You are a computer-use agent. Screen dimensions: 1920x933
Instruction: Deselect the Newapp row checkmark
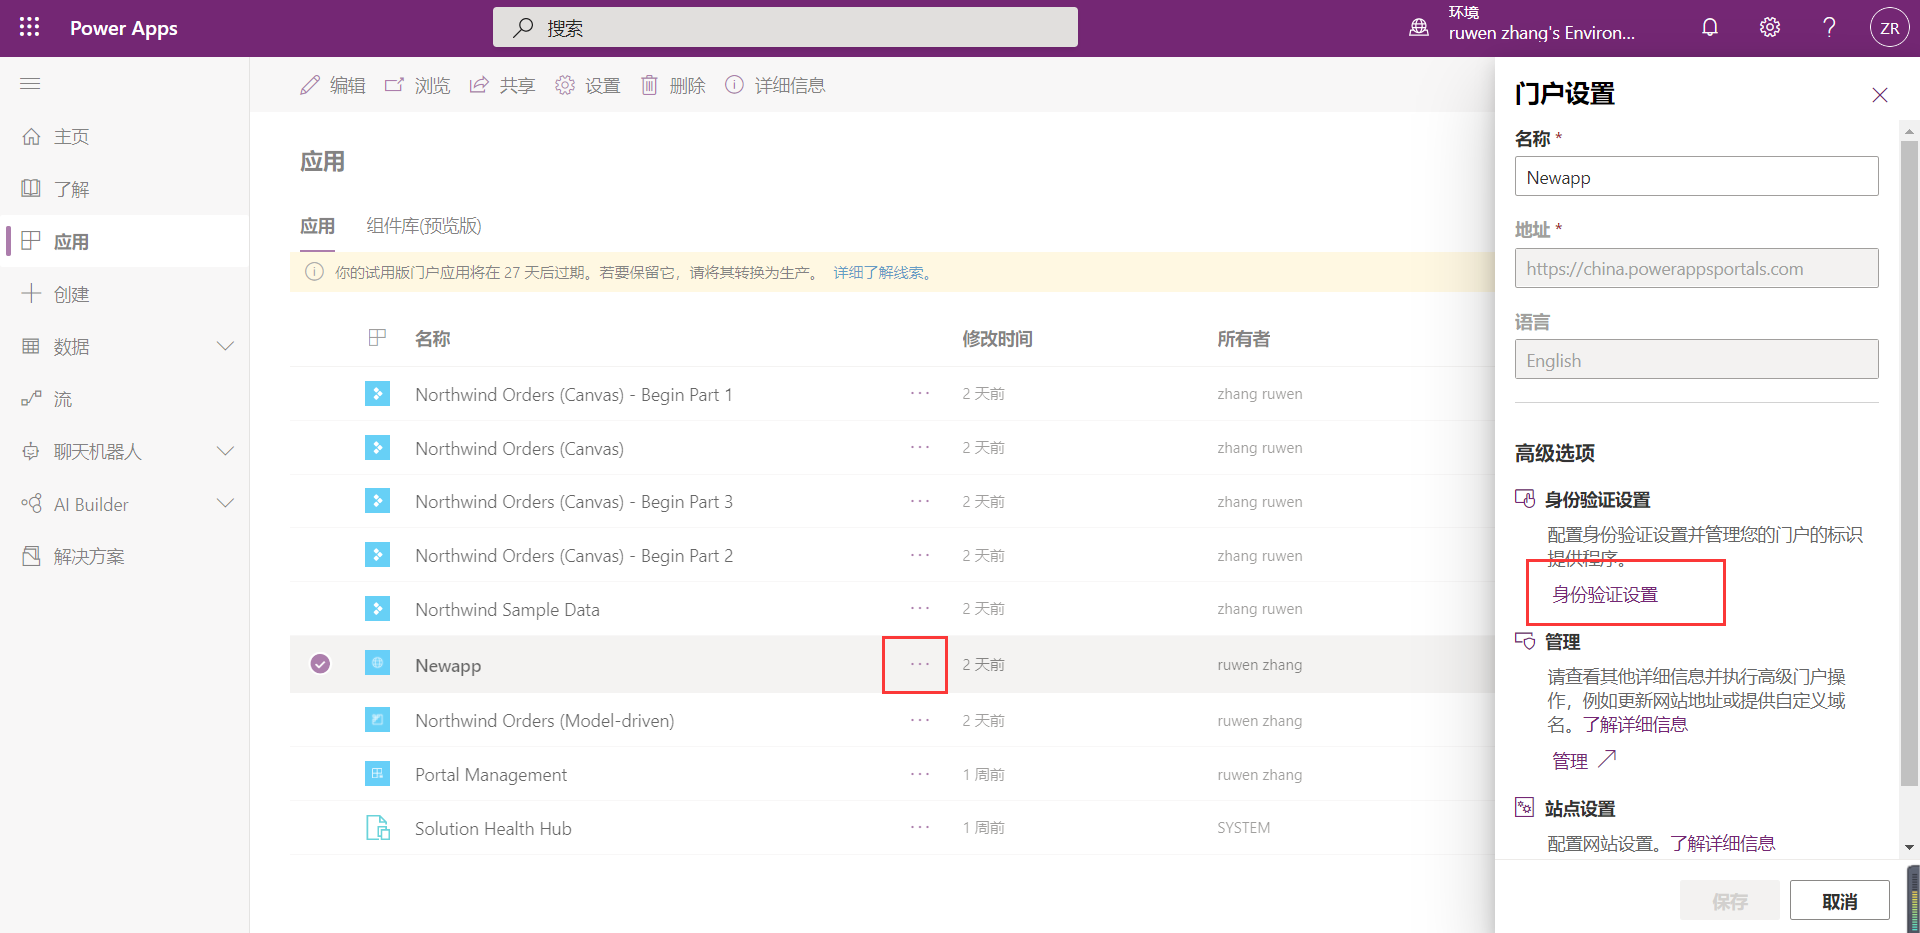tap(320, 664)
